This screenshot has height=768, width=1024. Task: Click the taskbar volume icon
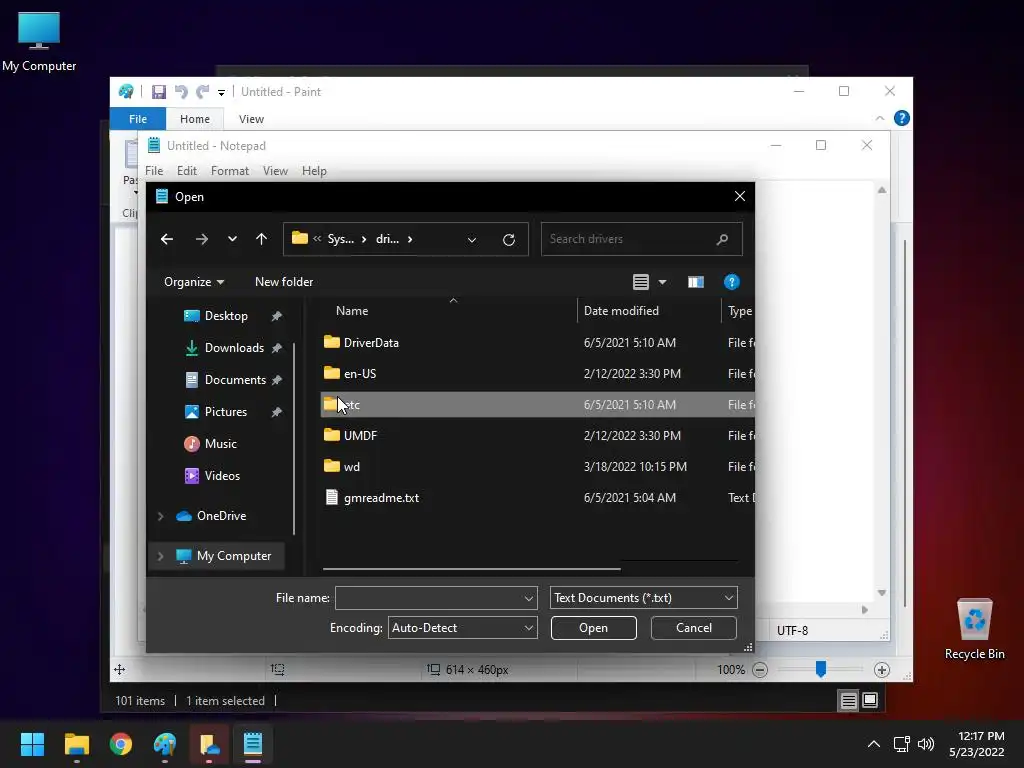pos(925,744)
